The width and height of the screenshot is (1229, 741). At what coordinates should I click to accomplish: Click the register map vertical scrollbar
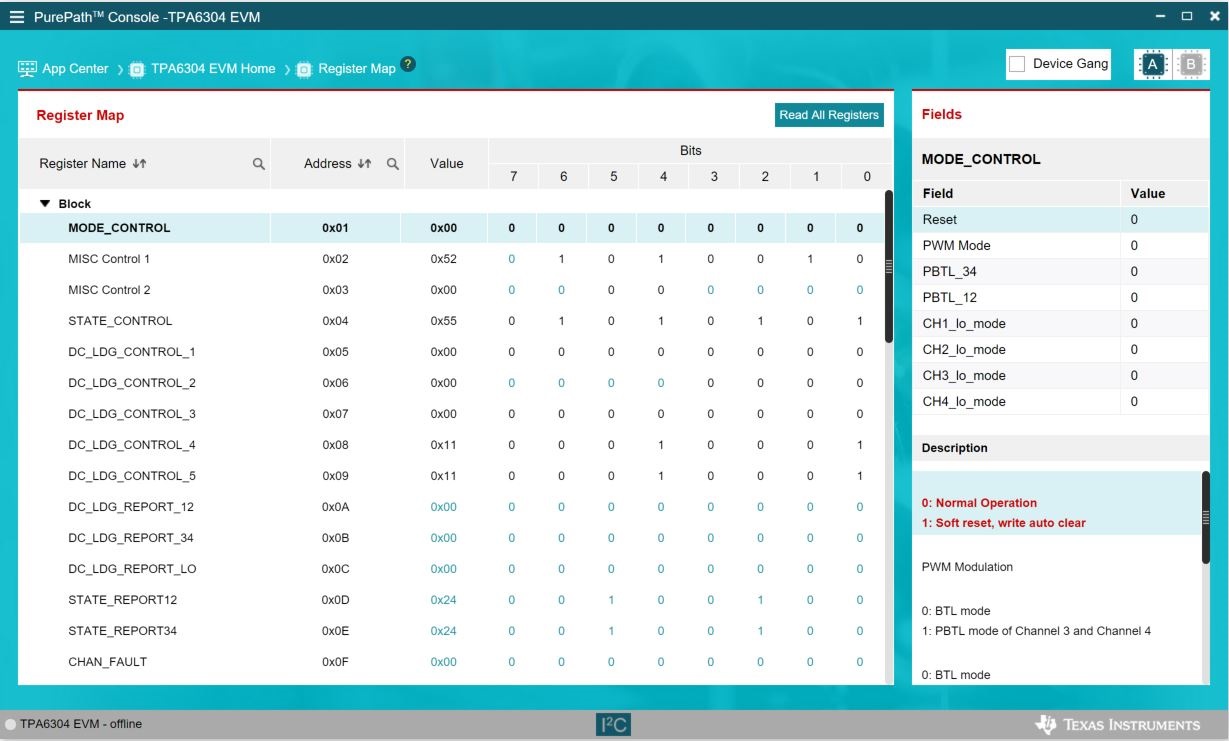point(888,267)
